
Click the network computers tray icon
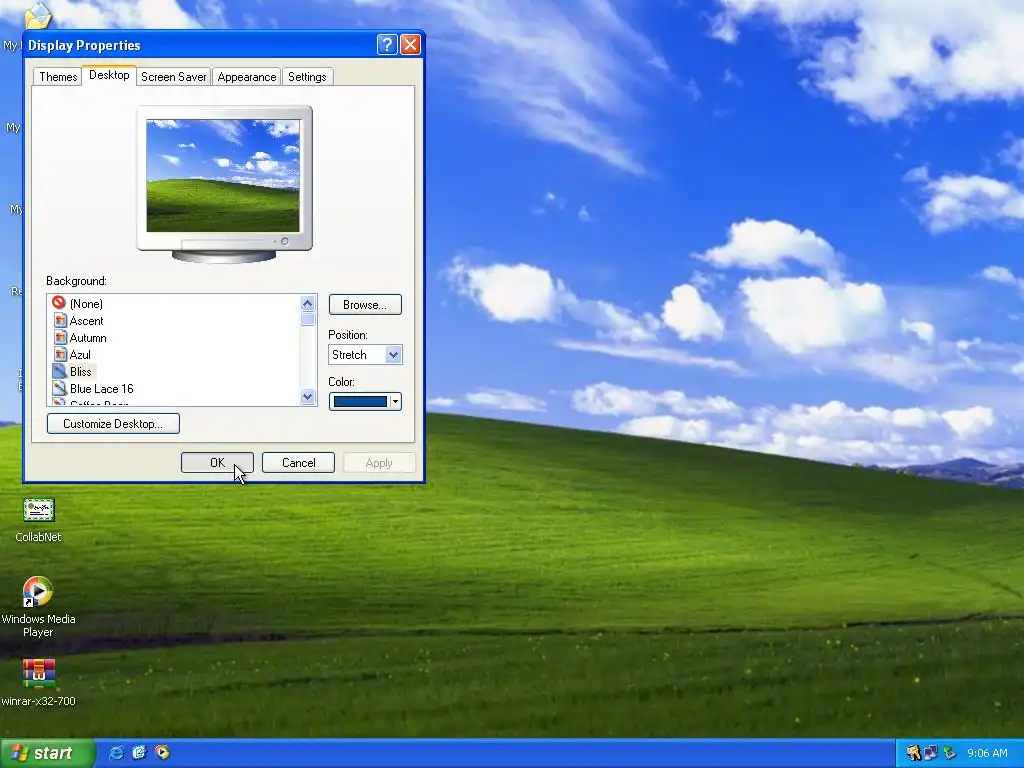pyautogui.click(x=931, y=753)
